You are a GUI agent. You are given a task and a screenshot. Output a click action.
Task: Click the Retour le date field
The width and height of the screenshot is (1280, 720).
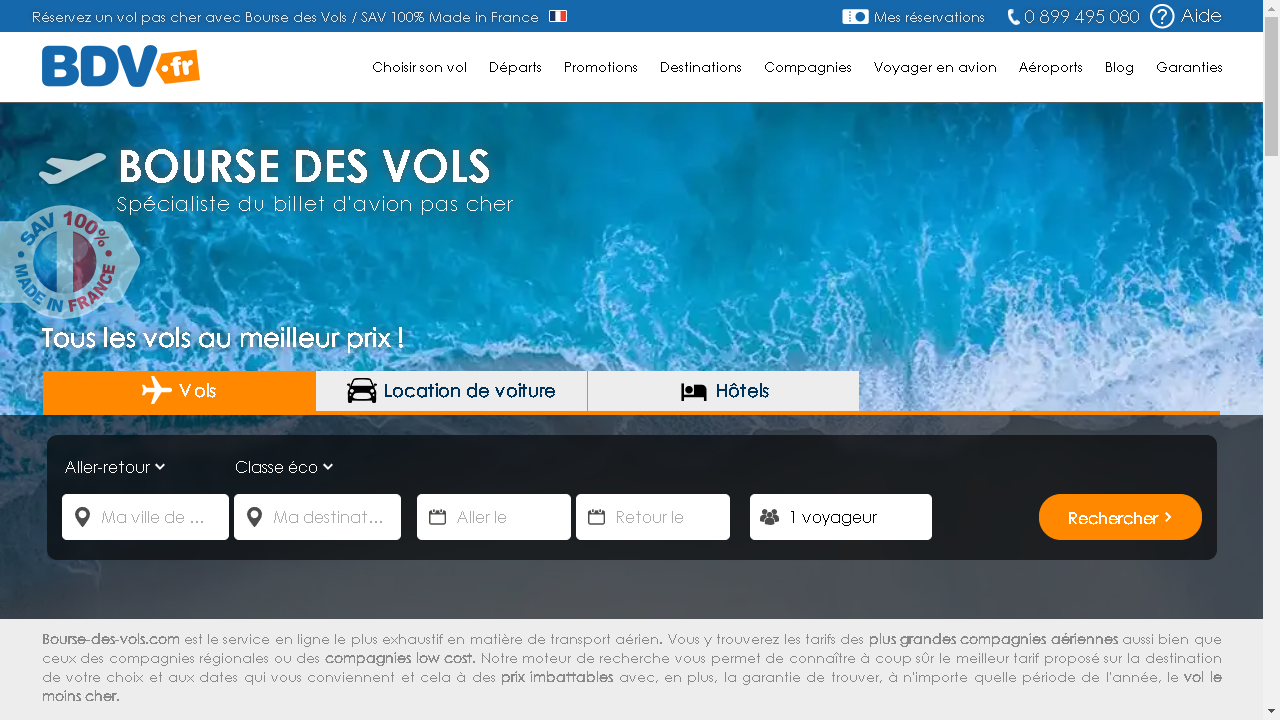click(653, 517)
